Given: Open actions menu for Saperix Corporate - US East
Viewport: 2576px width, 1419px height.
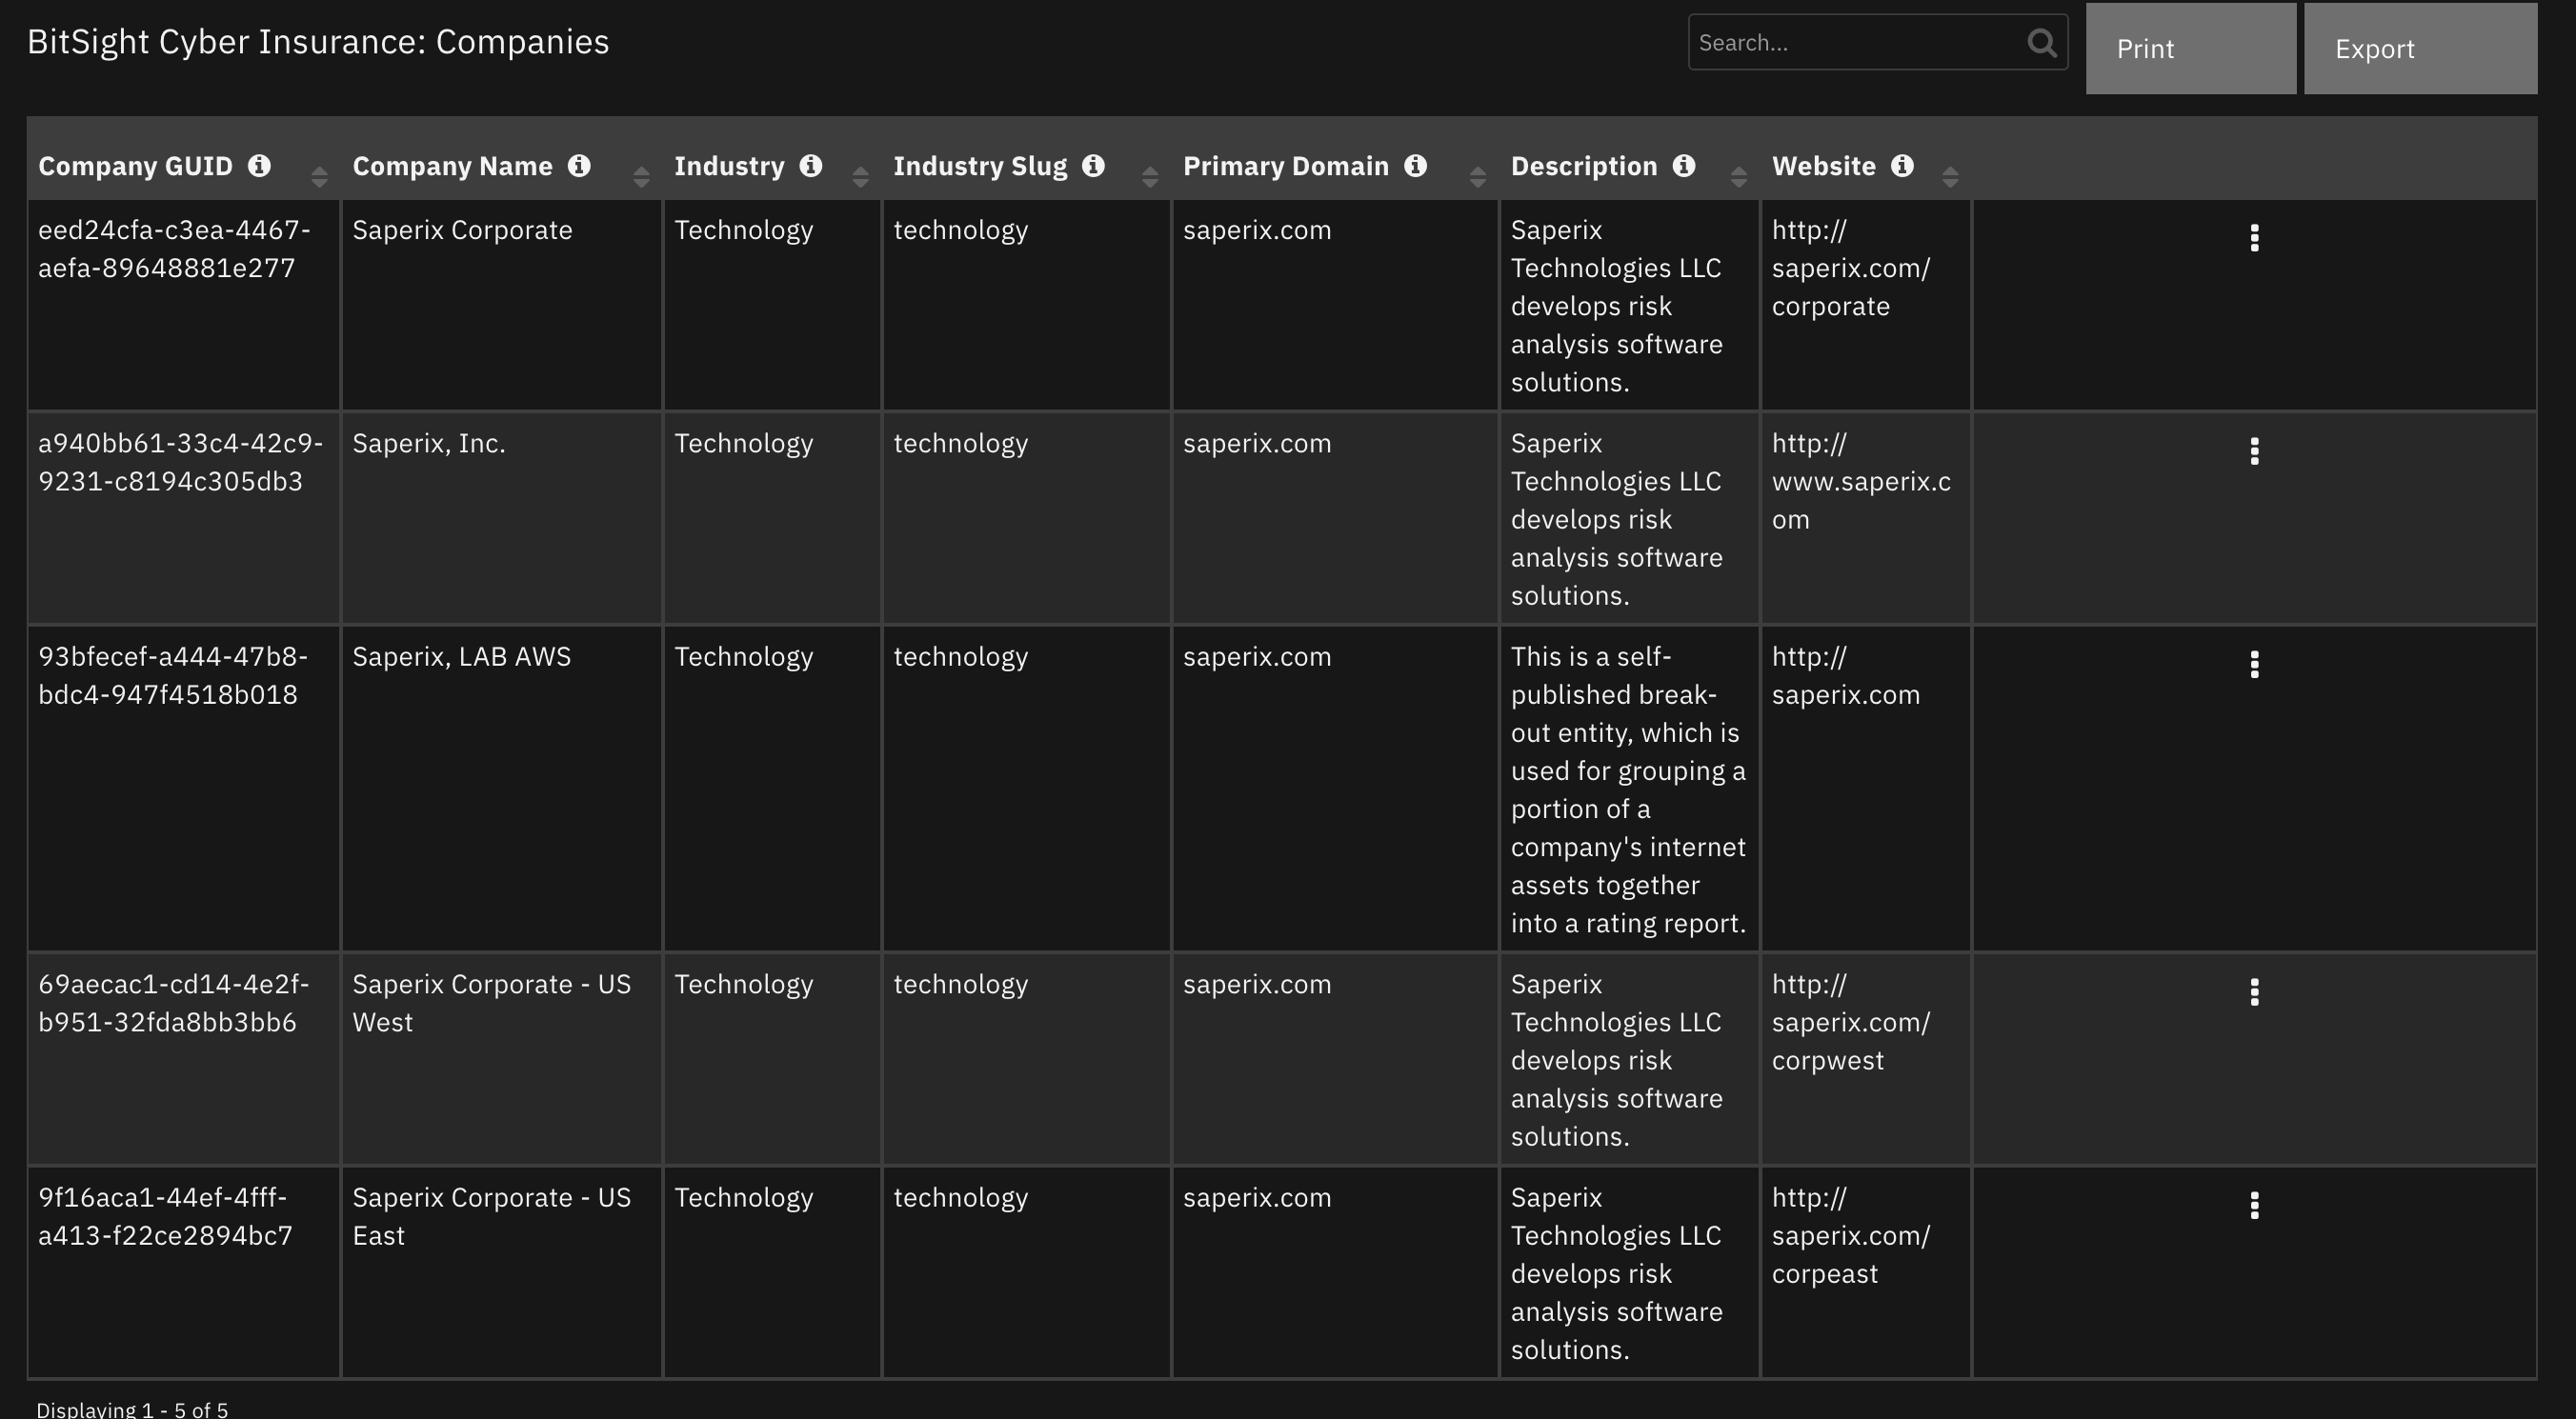Looking at the screenshot, I should (x=2254, y=1206).
